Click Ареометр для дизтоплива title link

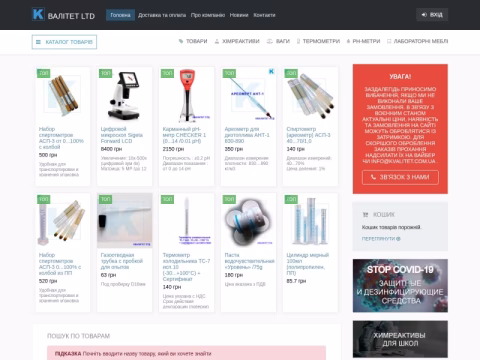[247, 135]
